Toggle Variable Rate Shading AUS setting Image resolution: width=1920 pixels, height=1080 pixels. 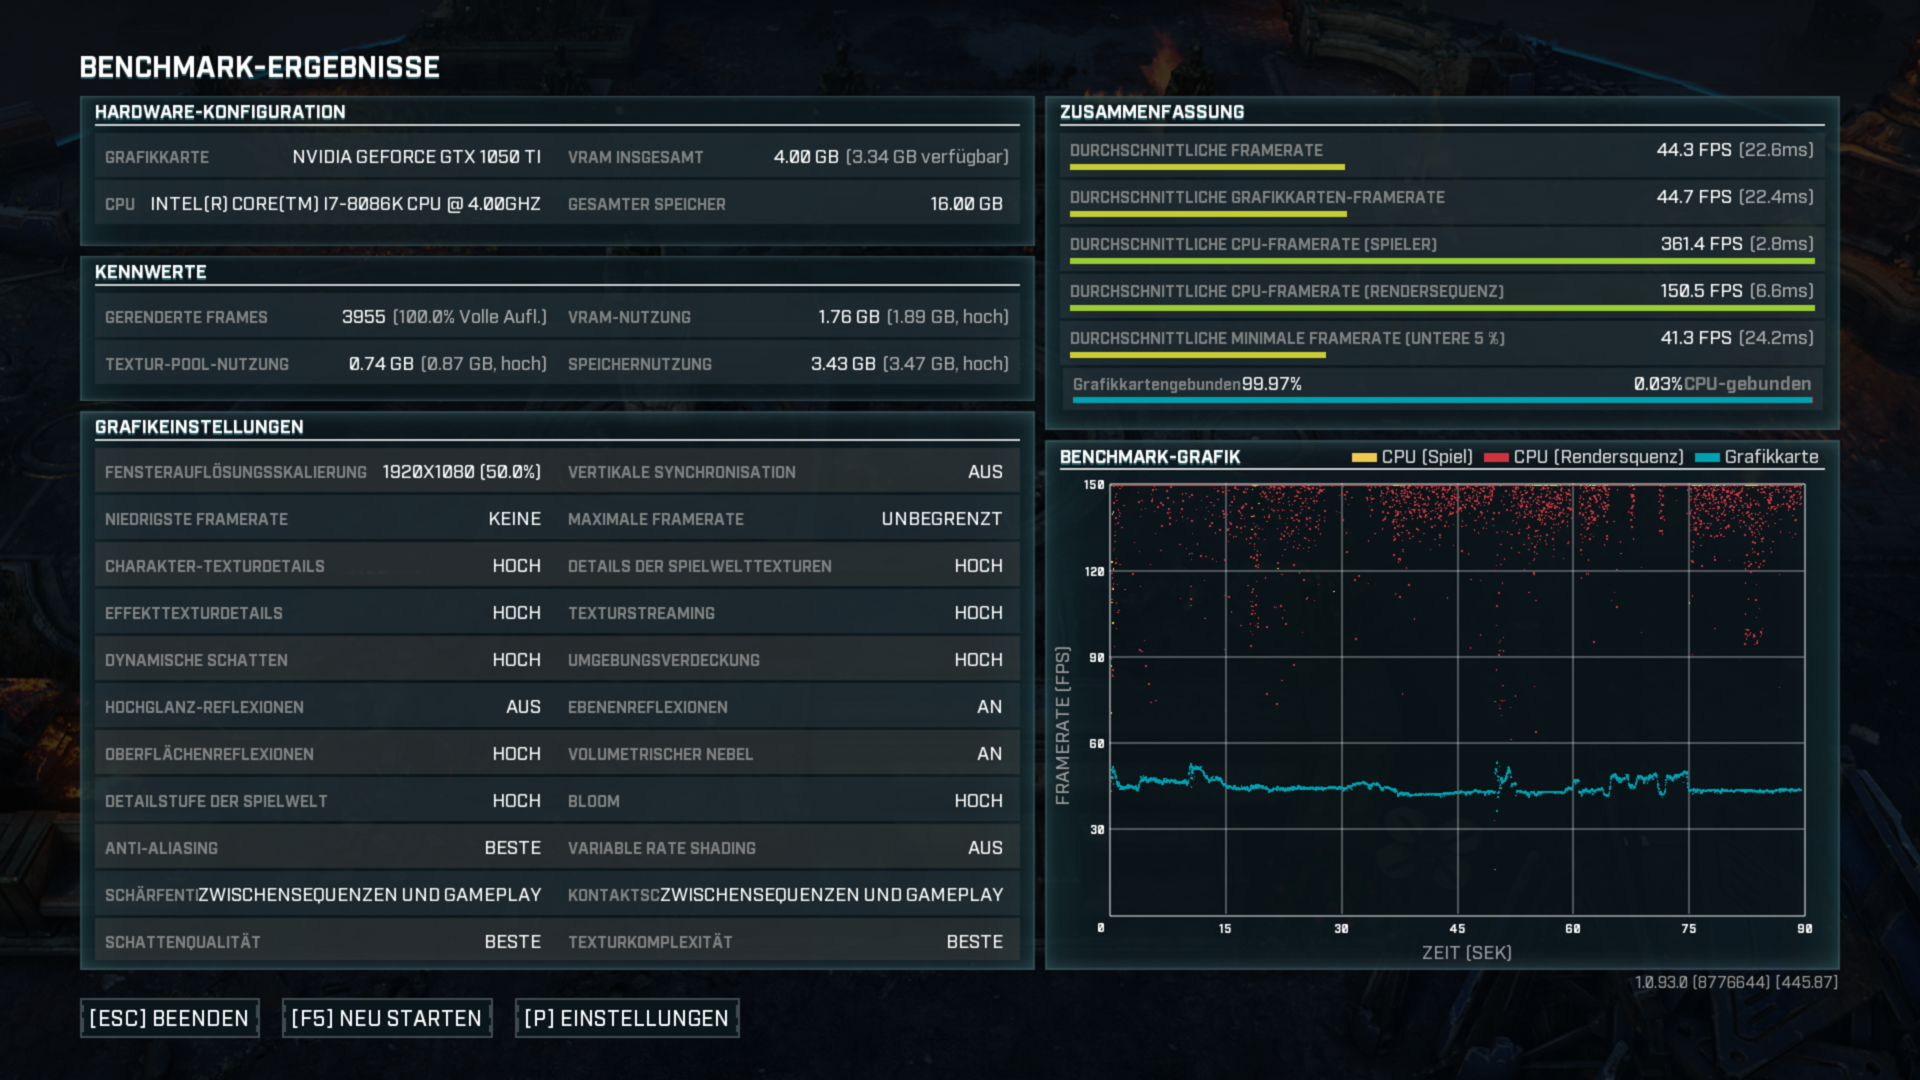[x=989, y=848]
